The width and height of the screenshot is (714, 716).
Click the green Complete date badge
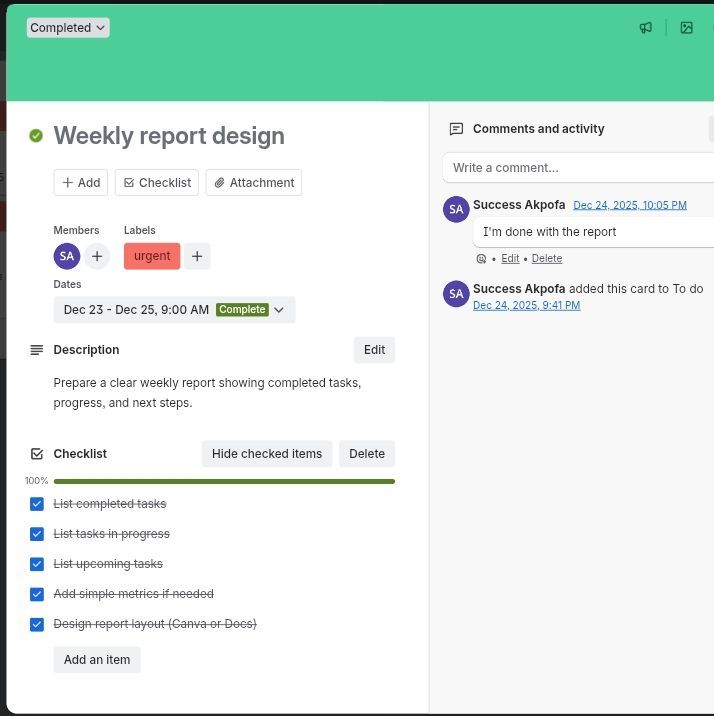click(x=242, y=310)
